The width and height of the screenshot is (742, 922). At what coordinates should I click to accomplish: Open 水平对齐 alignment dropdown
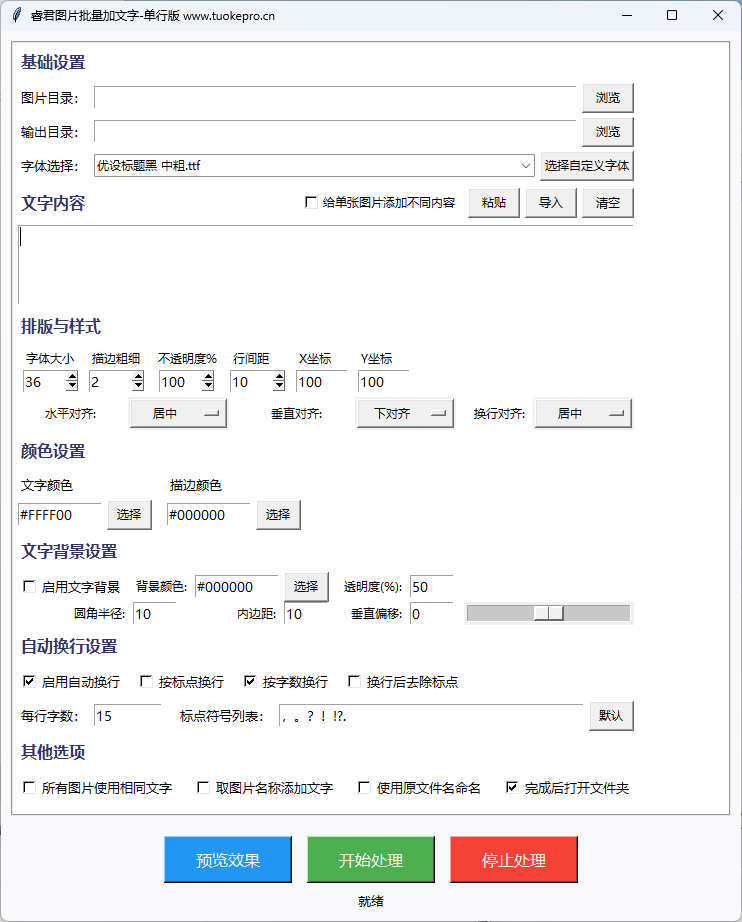point(178,413)
